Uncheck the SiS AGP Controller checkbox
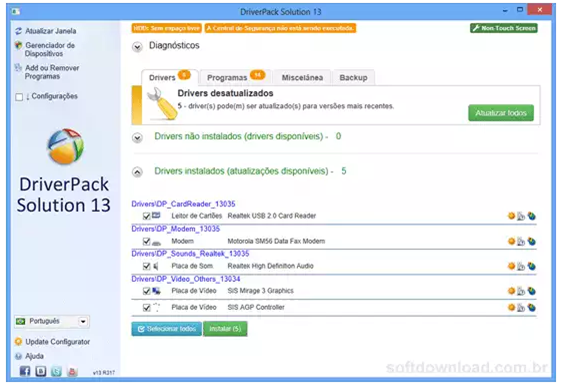Image resolution: width=561 pixels, height=390 pixels. click(x=146, y=307)
